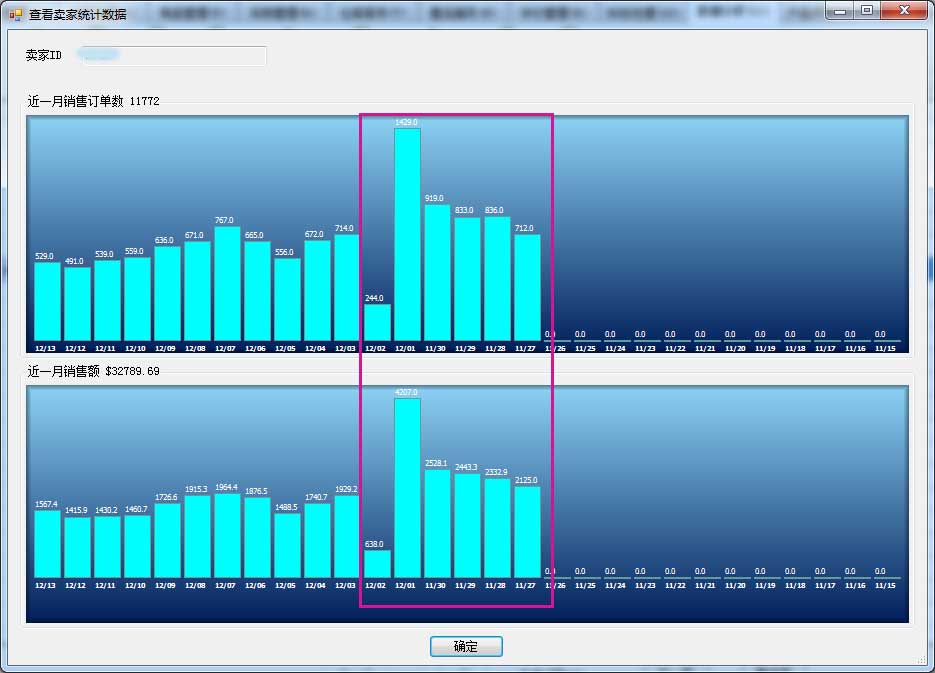The height and width of the screenshot is (673, 935).
Task: Minimize the seller statistics window
Action: pos(840,11)
